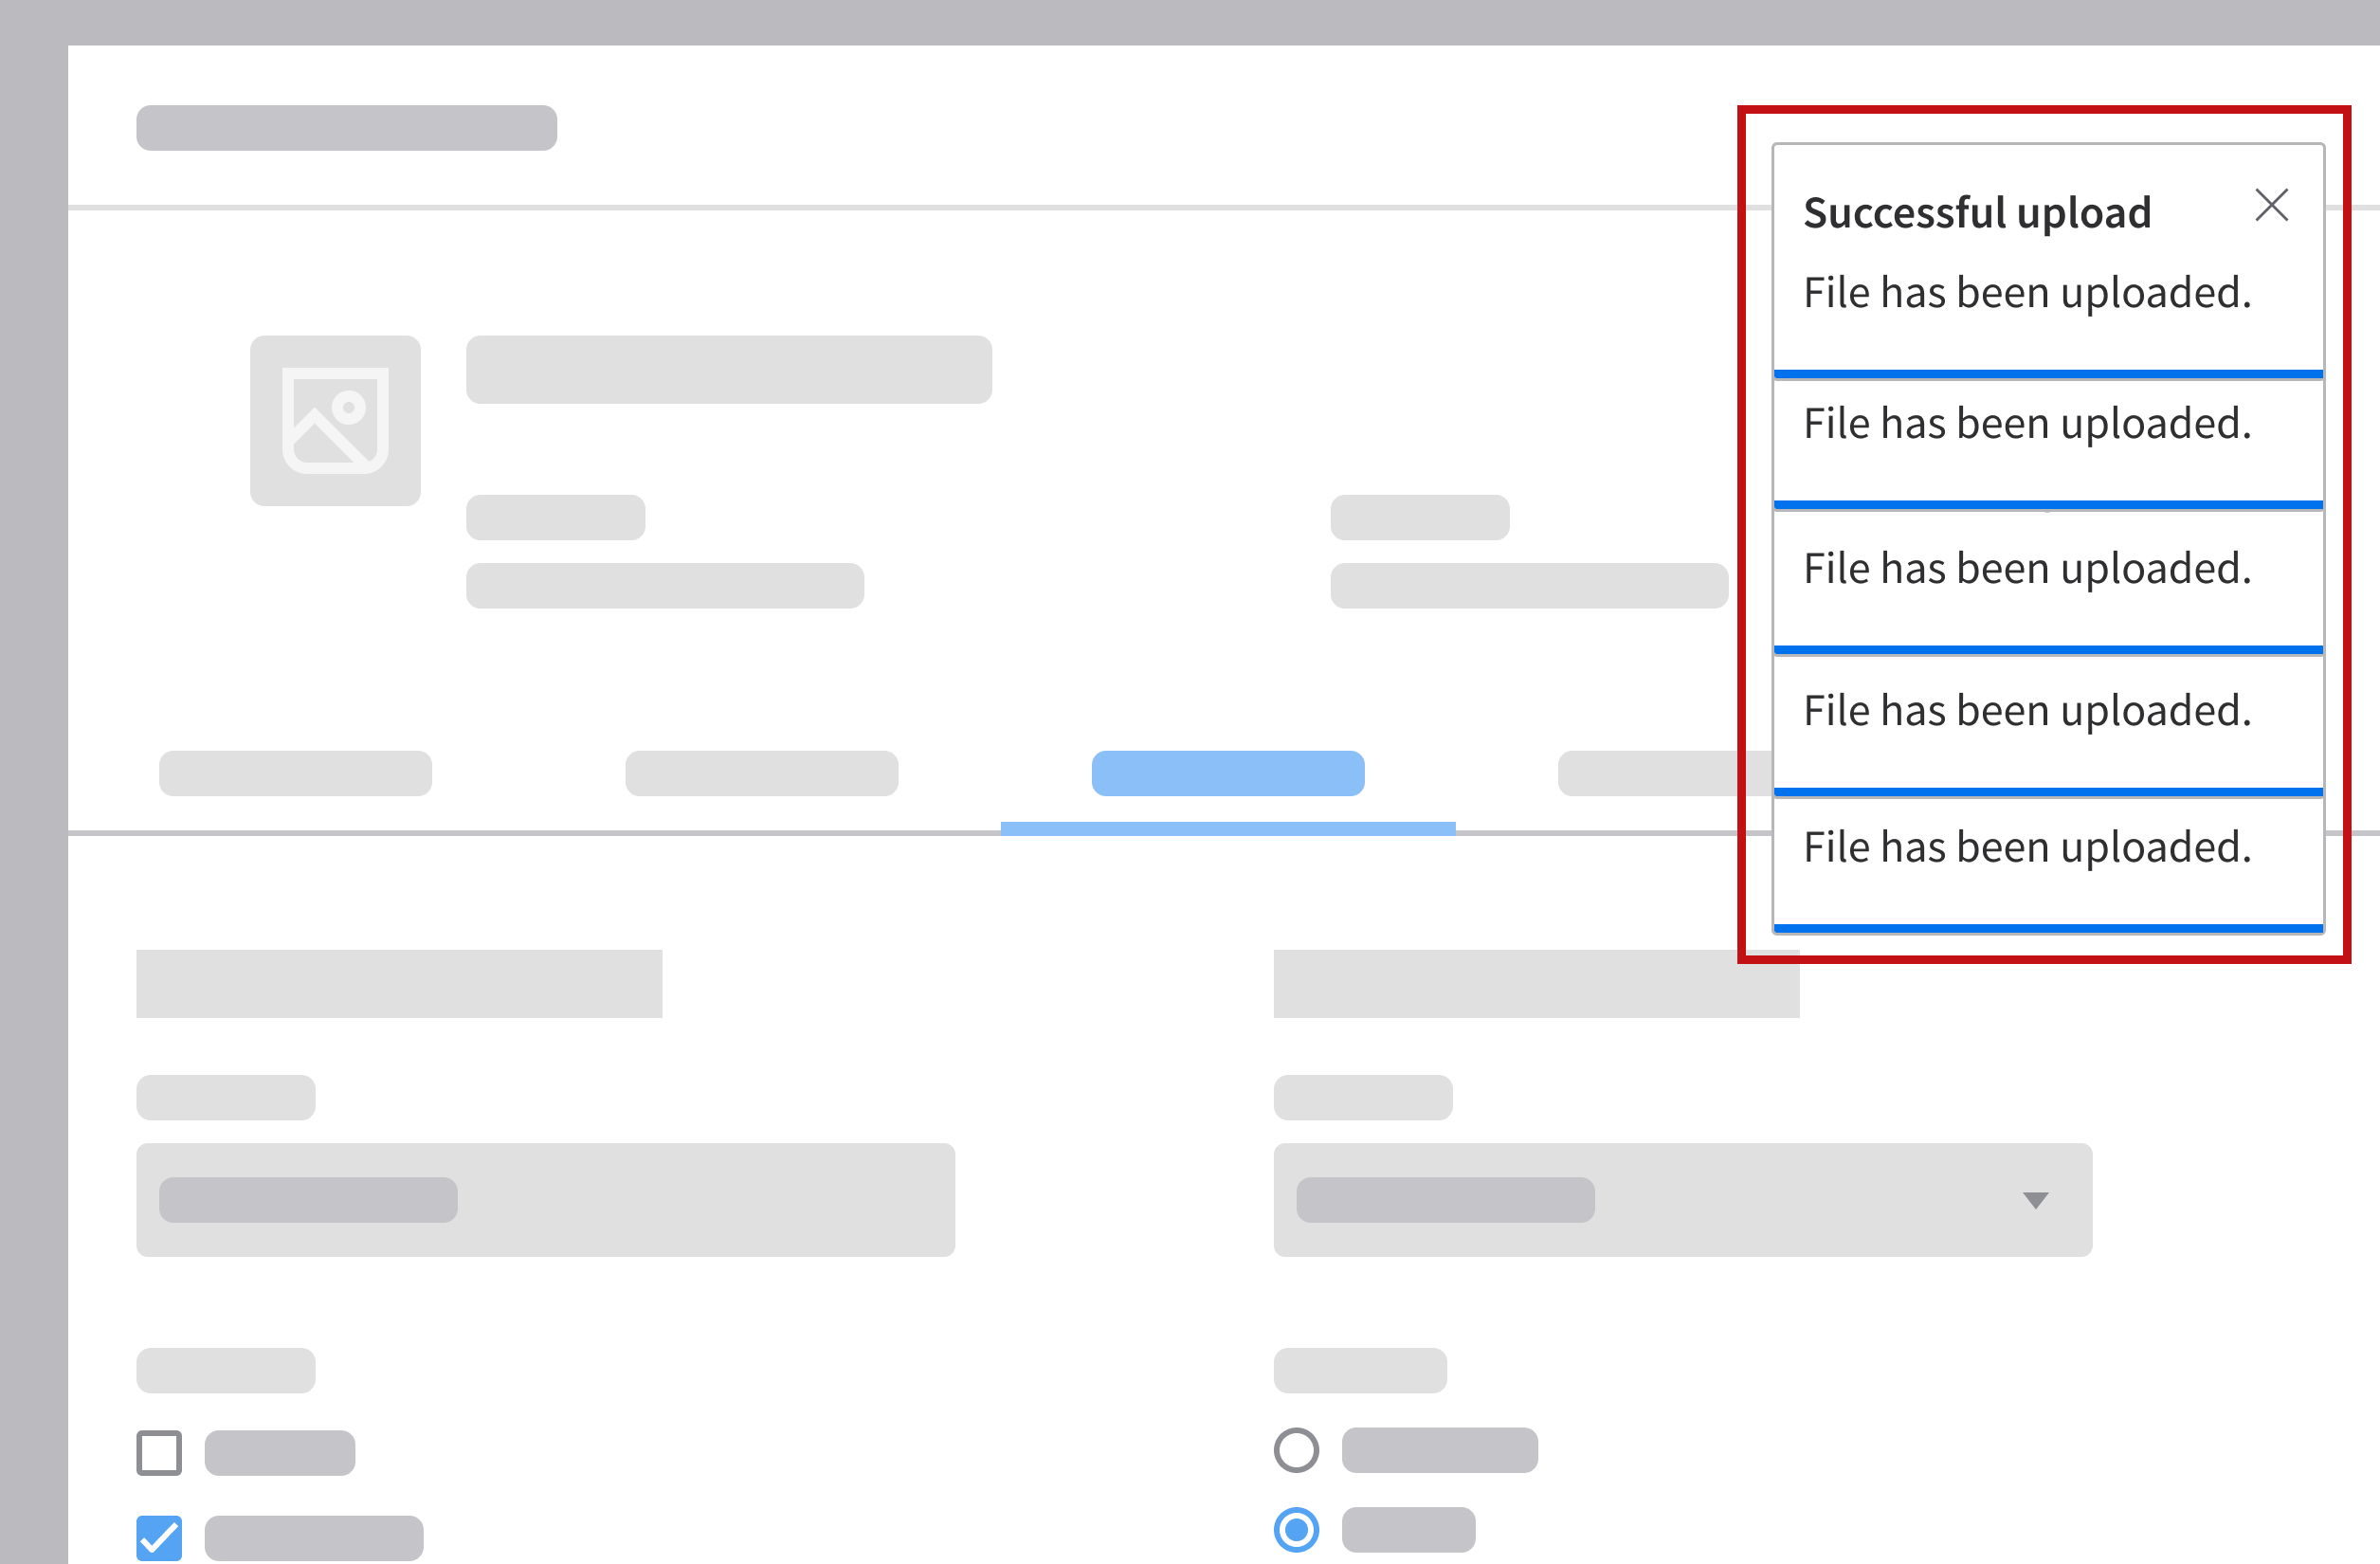The width and height of the screenshot is (2380, 1564).
Task: Expand the dropdown using its arrow
Action: pos(2035,1200)
